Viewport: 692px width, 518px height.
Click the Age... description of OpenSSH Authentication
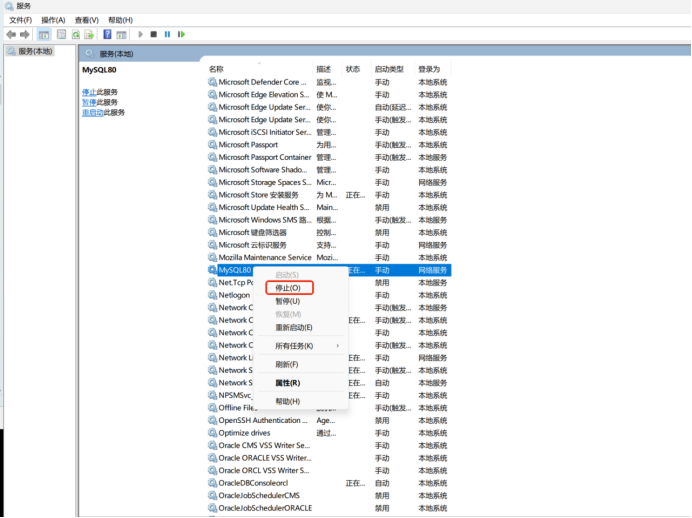326,420
